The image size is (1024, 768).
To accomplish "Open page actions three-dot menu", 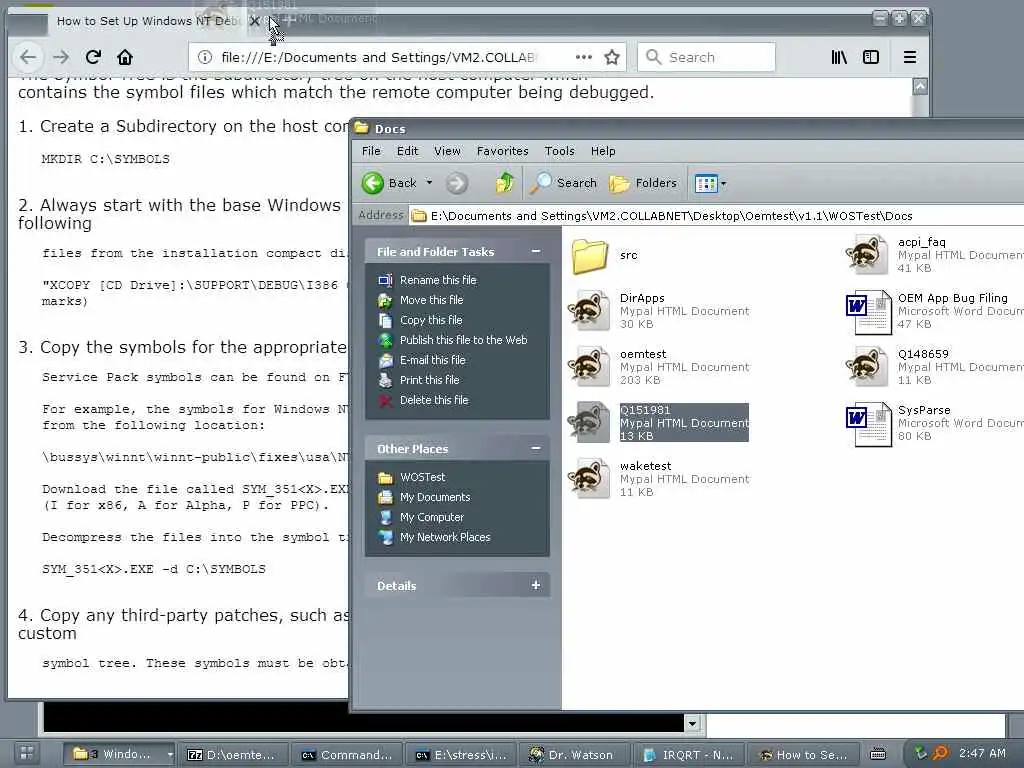I will [584, 57].
